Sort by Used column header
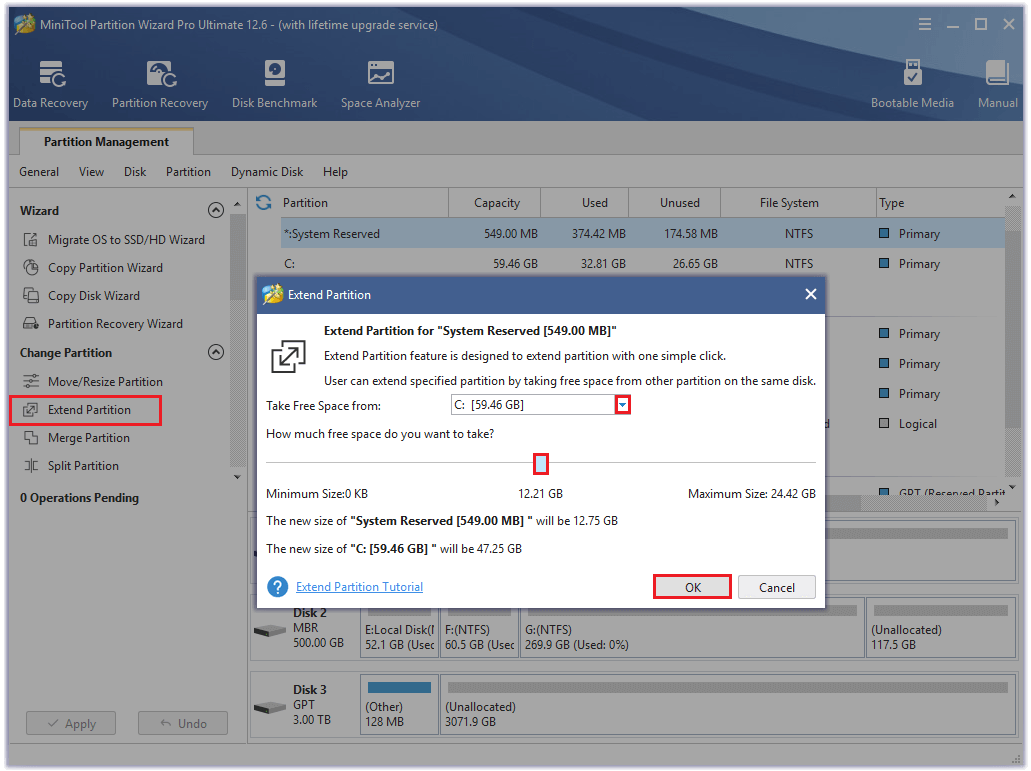Viewport: 1031px width, 771px height. pyautogui.click(x=585, y=202)
